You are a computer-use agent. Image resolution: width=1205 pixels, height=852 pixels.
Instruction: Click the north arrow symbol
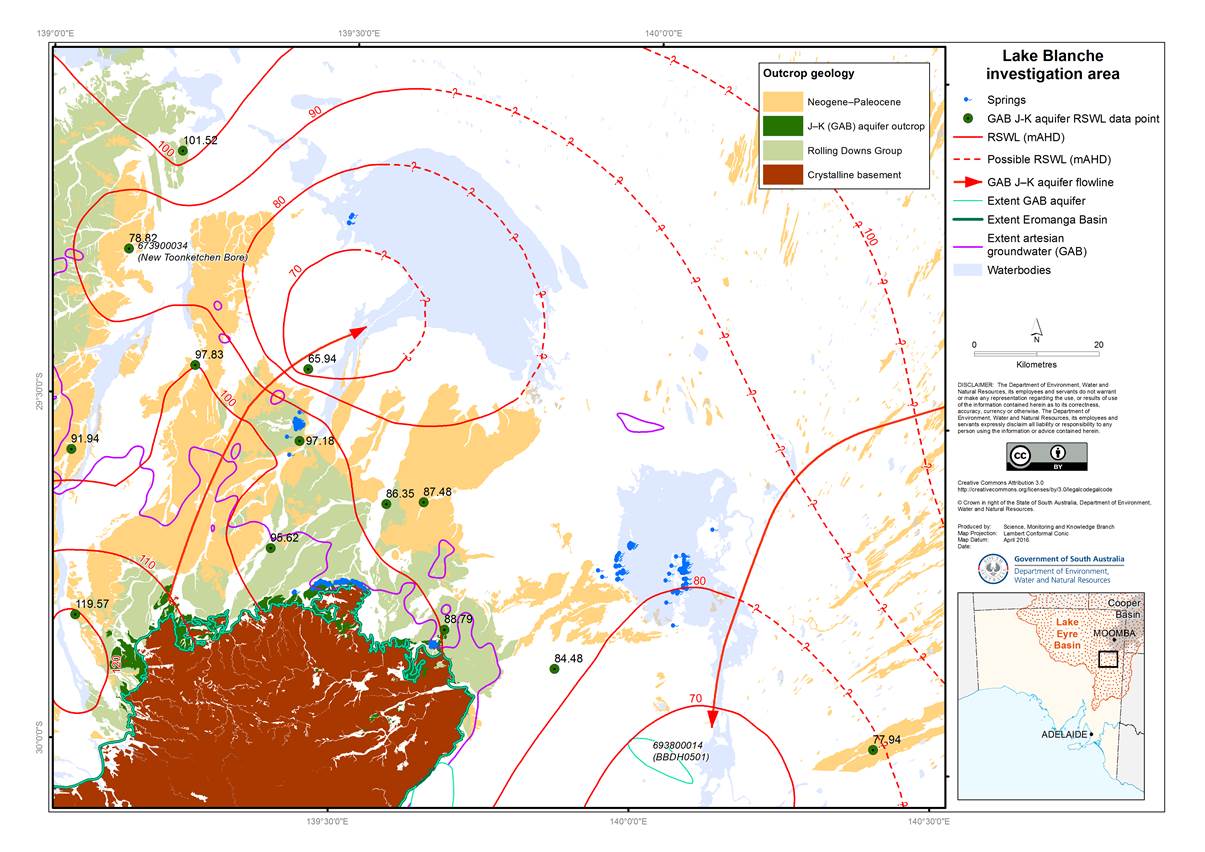click(1037, 331)
